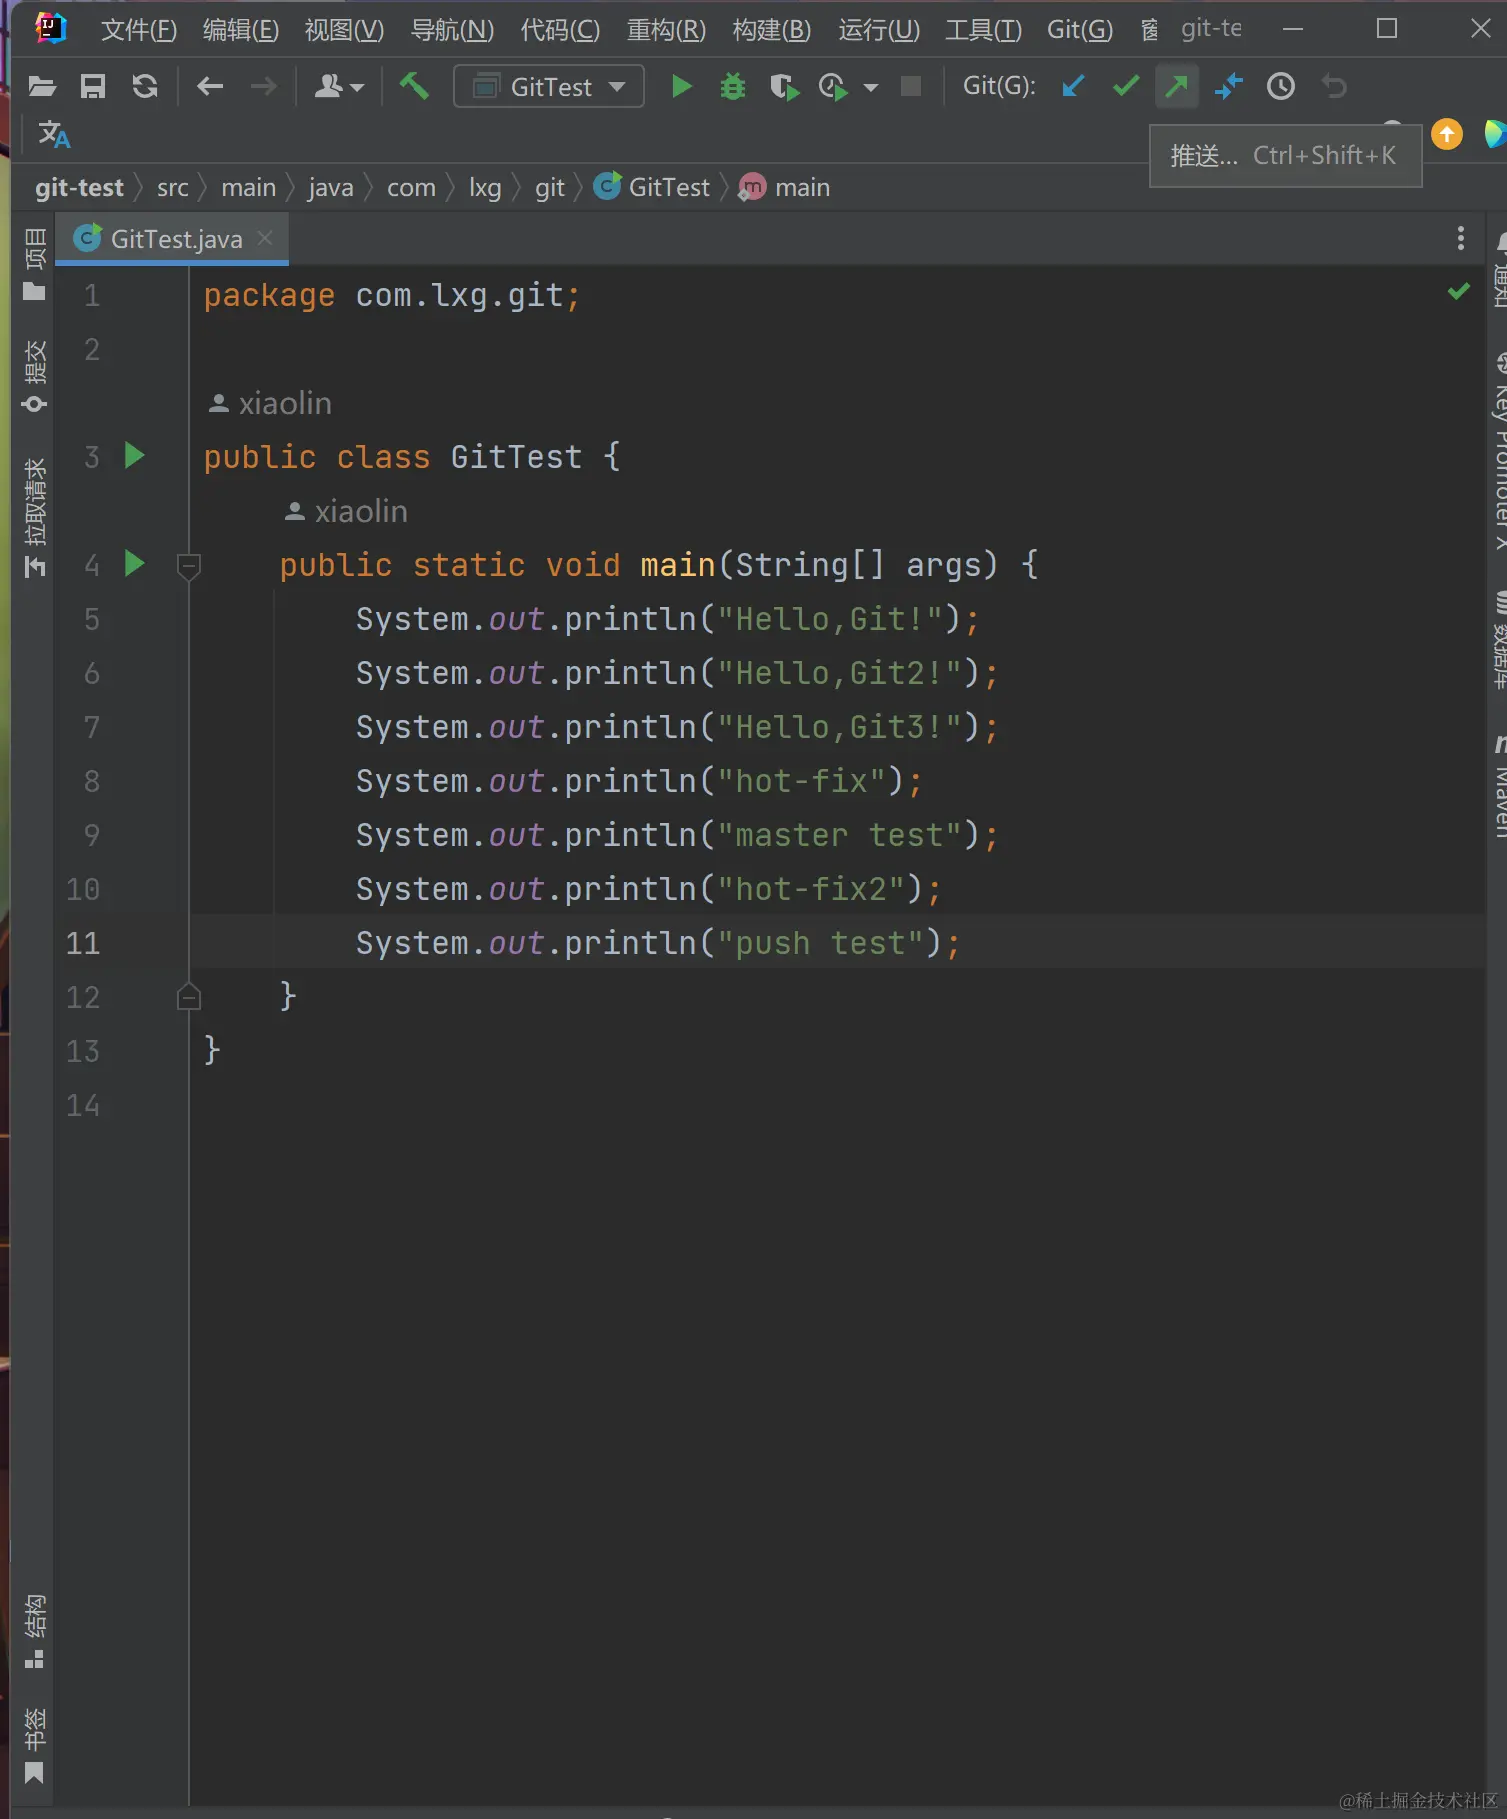Image resolution: width=1507 pixels, height=1819 pixels.
Task: Click xiaolin author hint above class
Action: [x=270, y=403]
